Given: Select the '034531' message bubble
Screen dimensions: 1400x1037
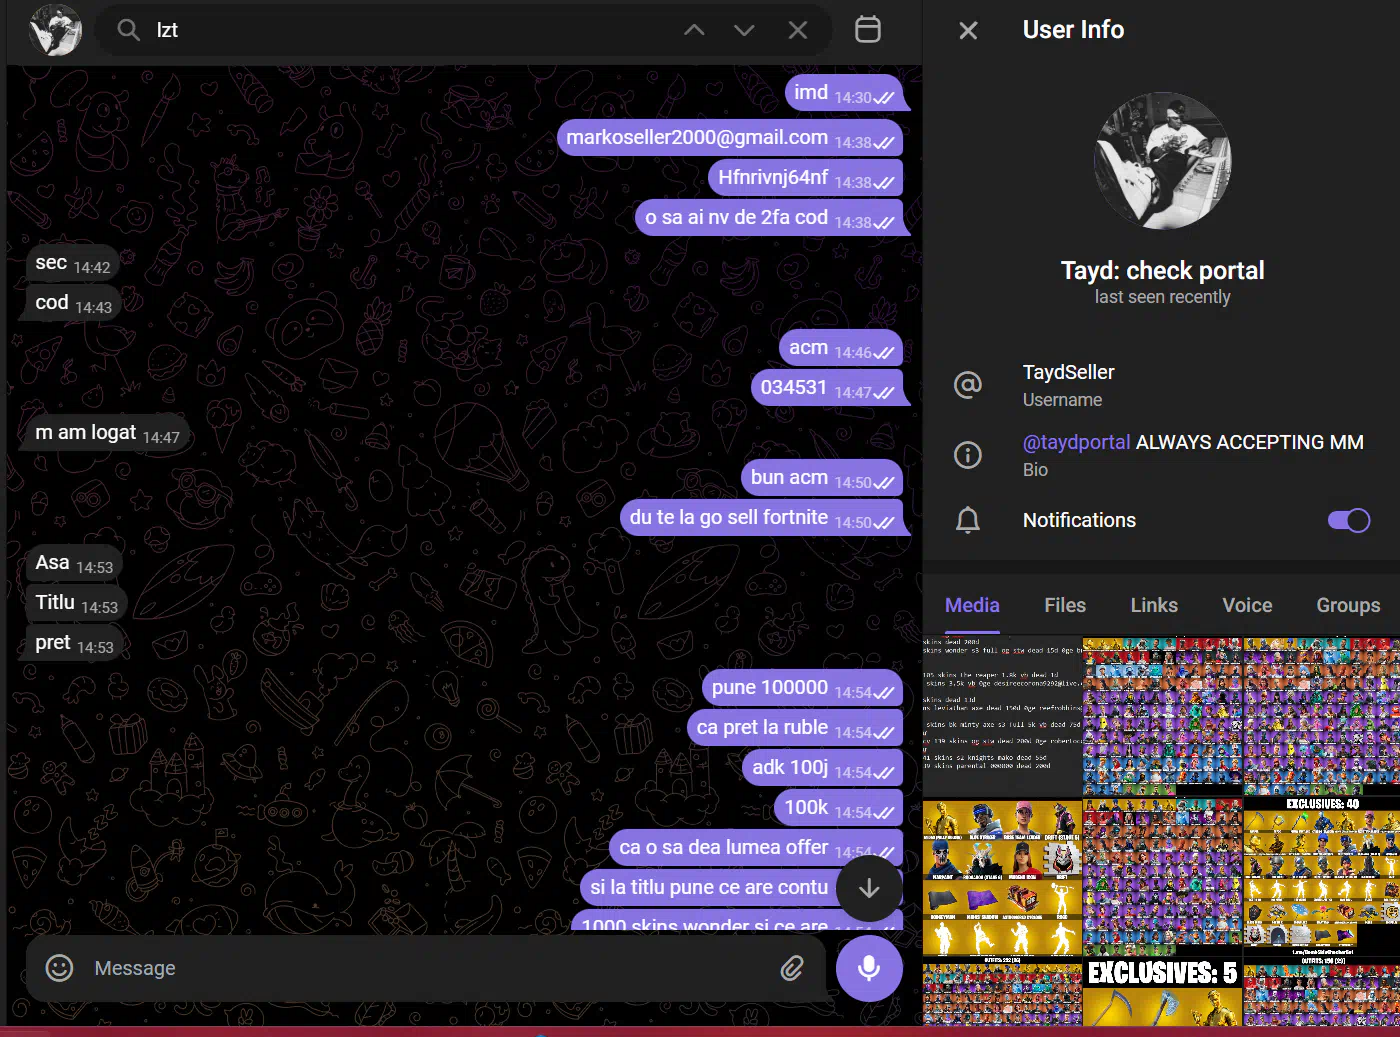Looking at the screenshot, I should point(827,388).
